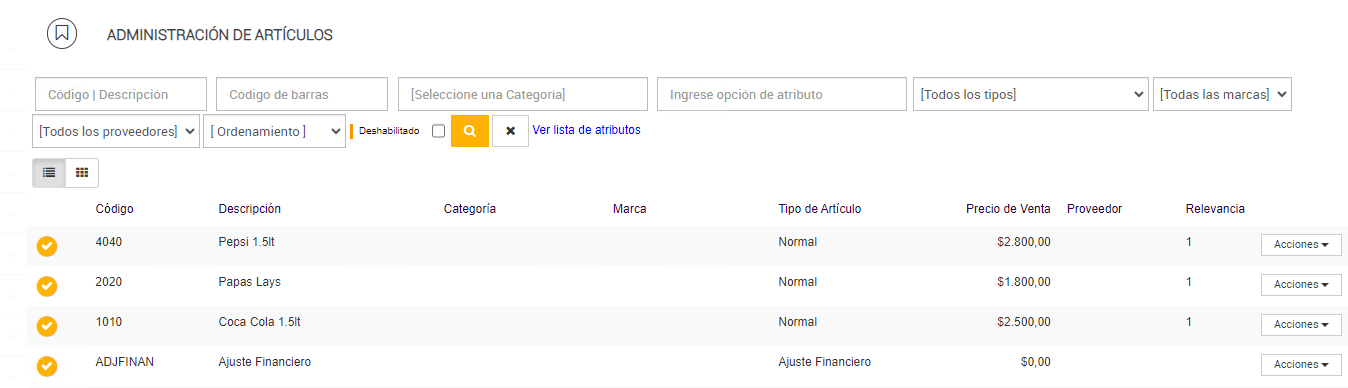The width and height of the screenshot is (1348, 388).
Task: Toggle the Deshabilitado checkbox
Action: tap(438, 131)
